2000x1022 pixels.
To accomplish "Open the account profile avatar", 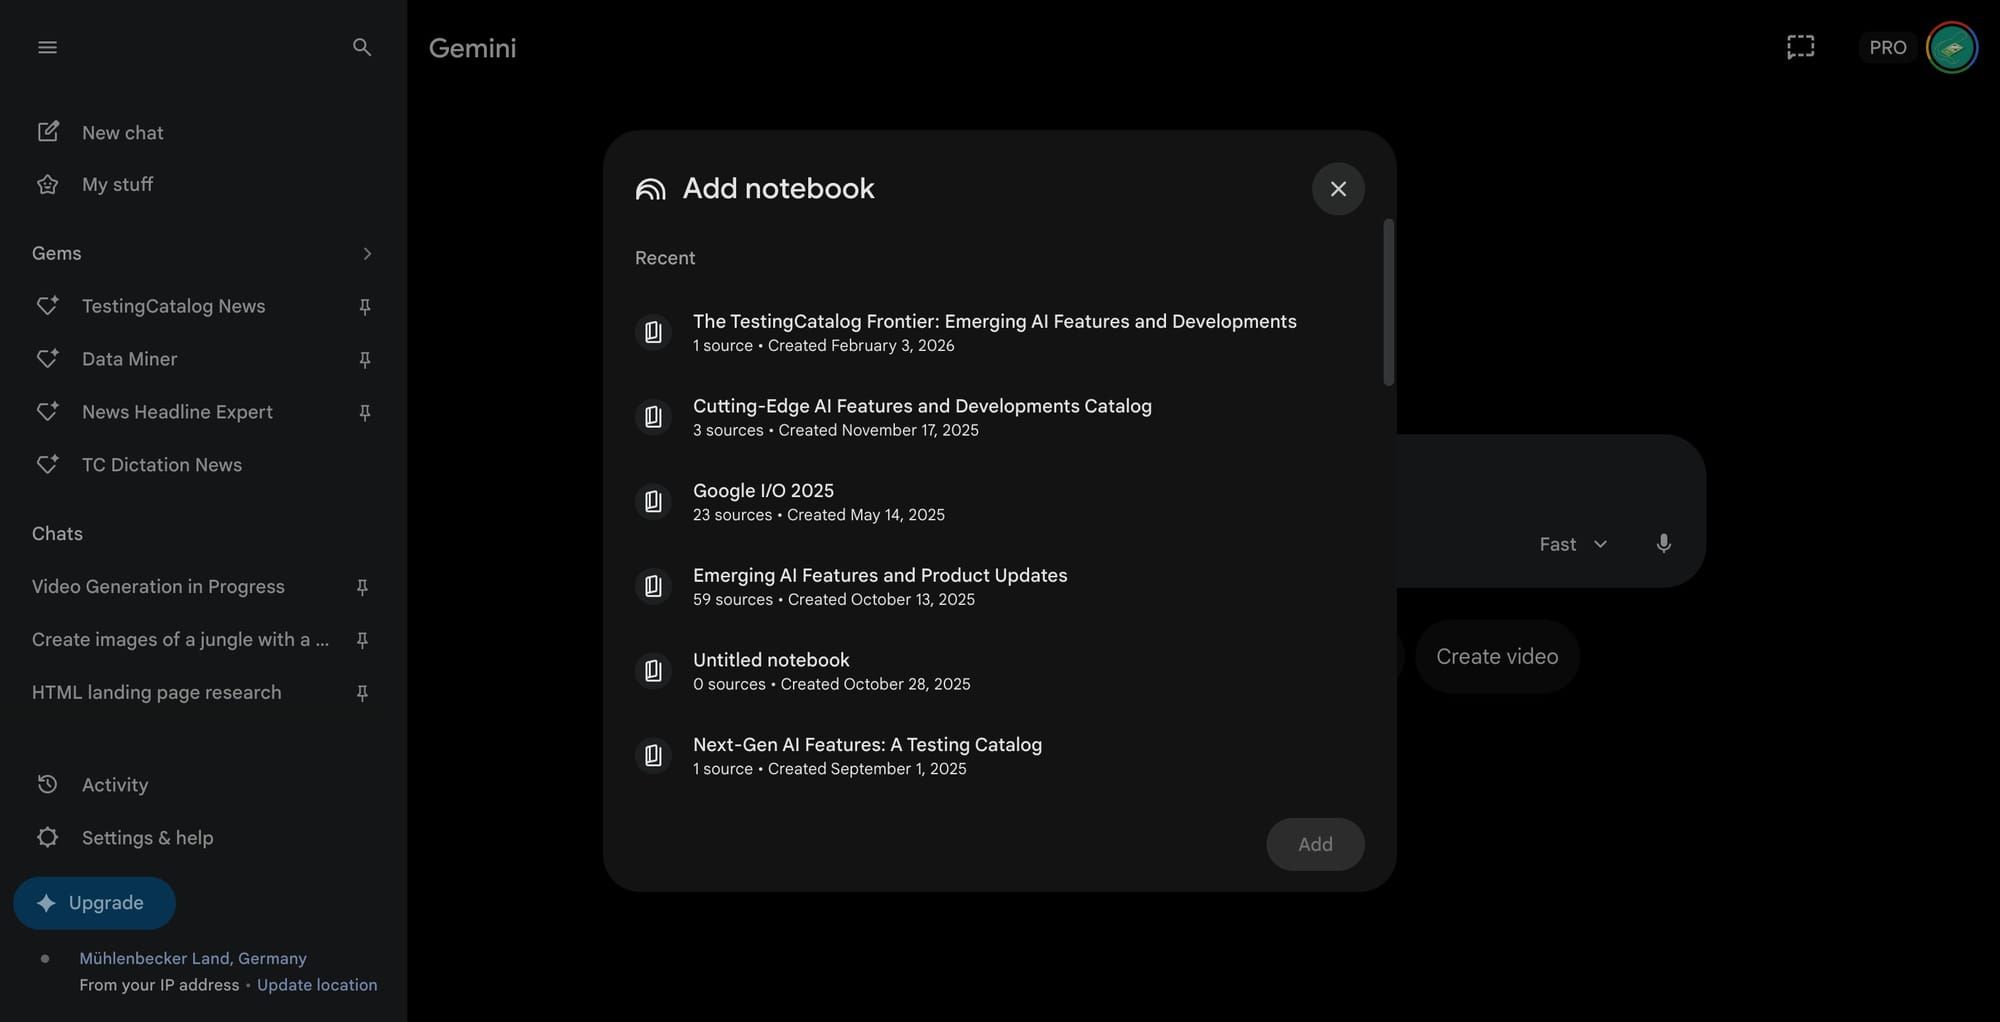I will coord(1952,47).
